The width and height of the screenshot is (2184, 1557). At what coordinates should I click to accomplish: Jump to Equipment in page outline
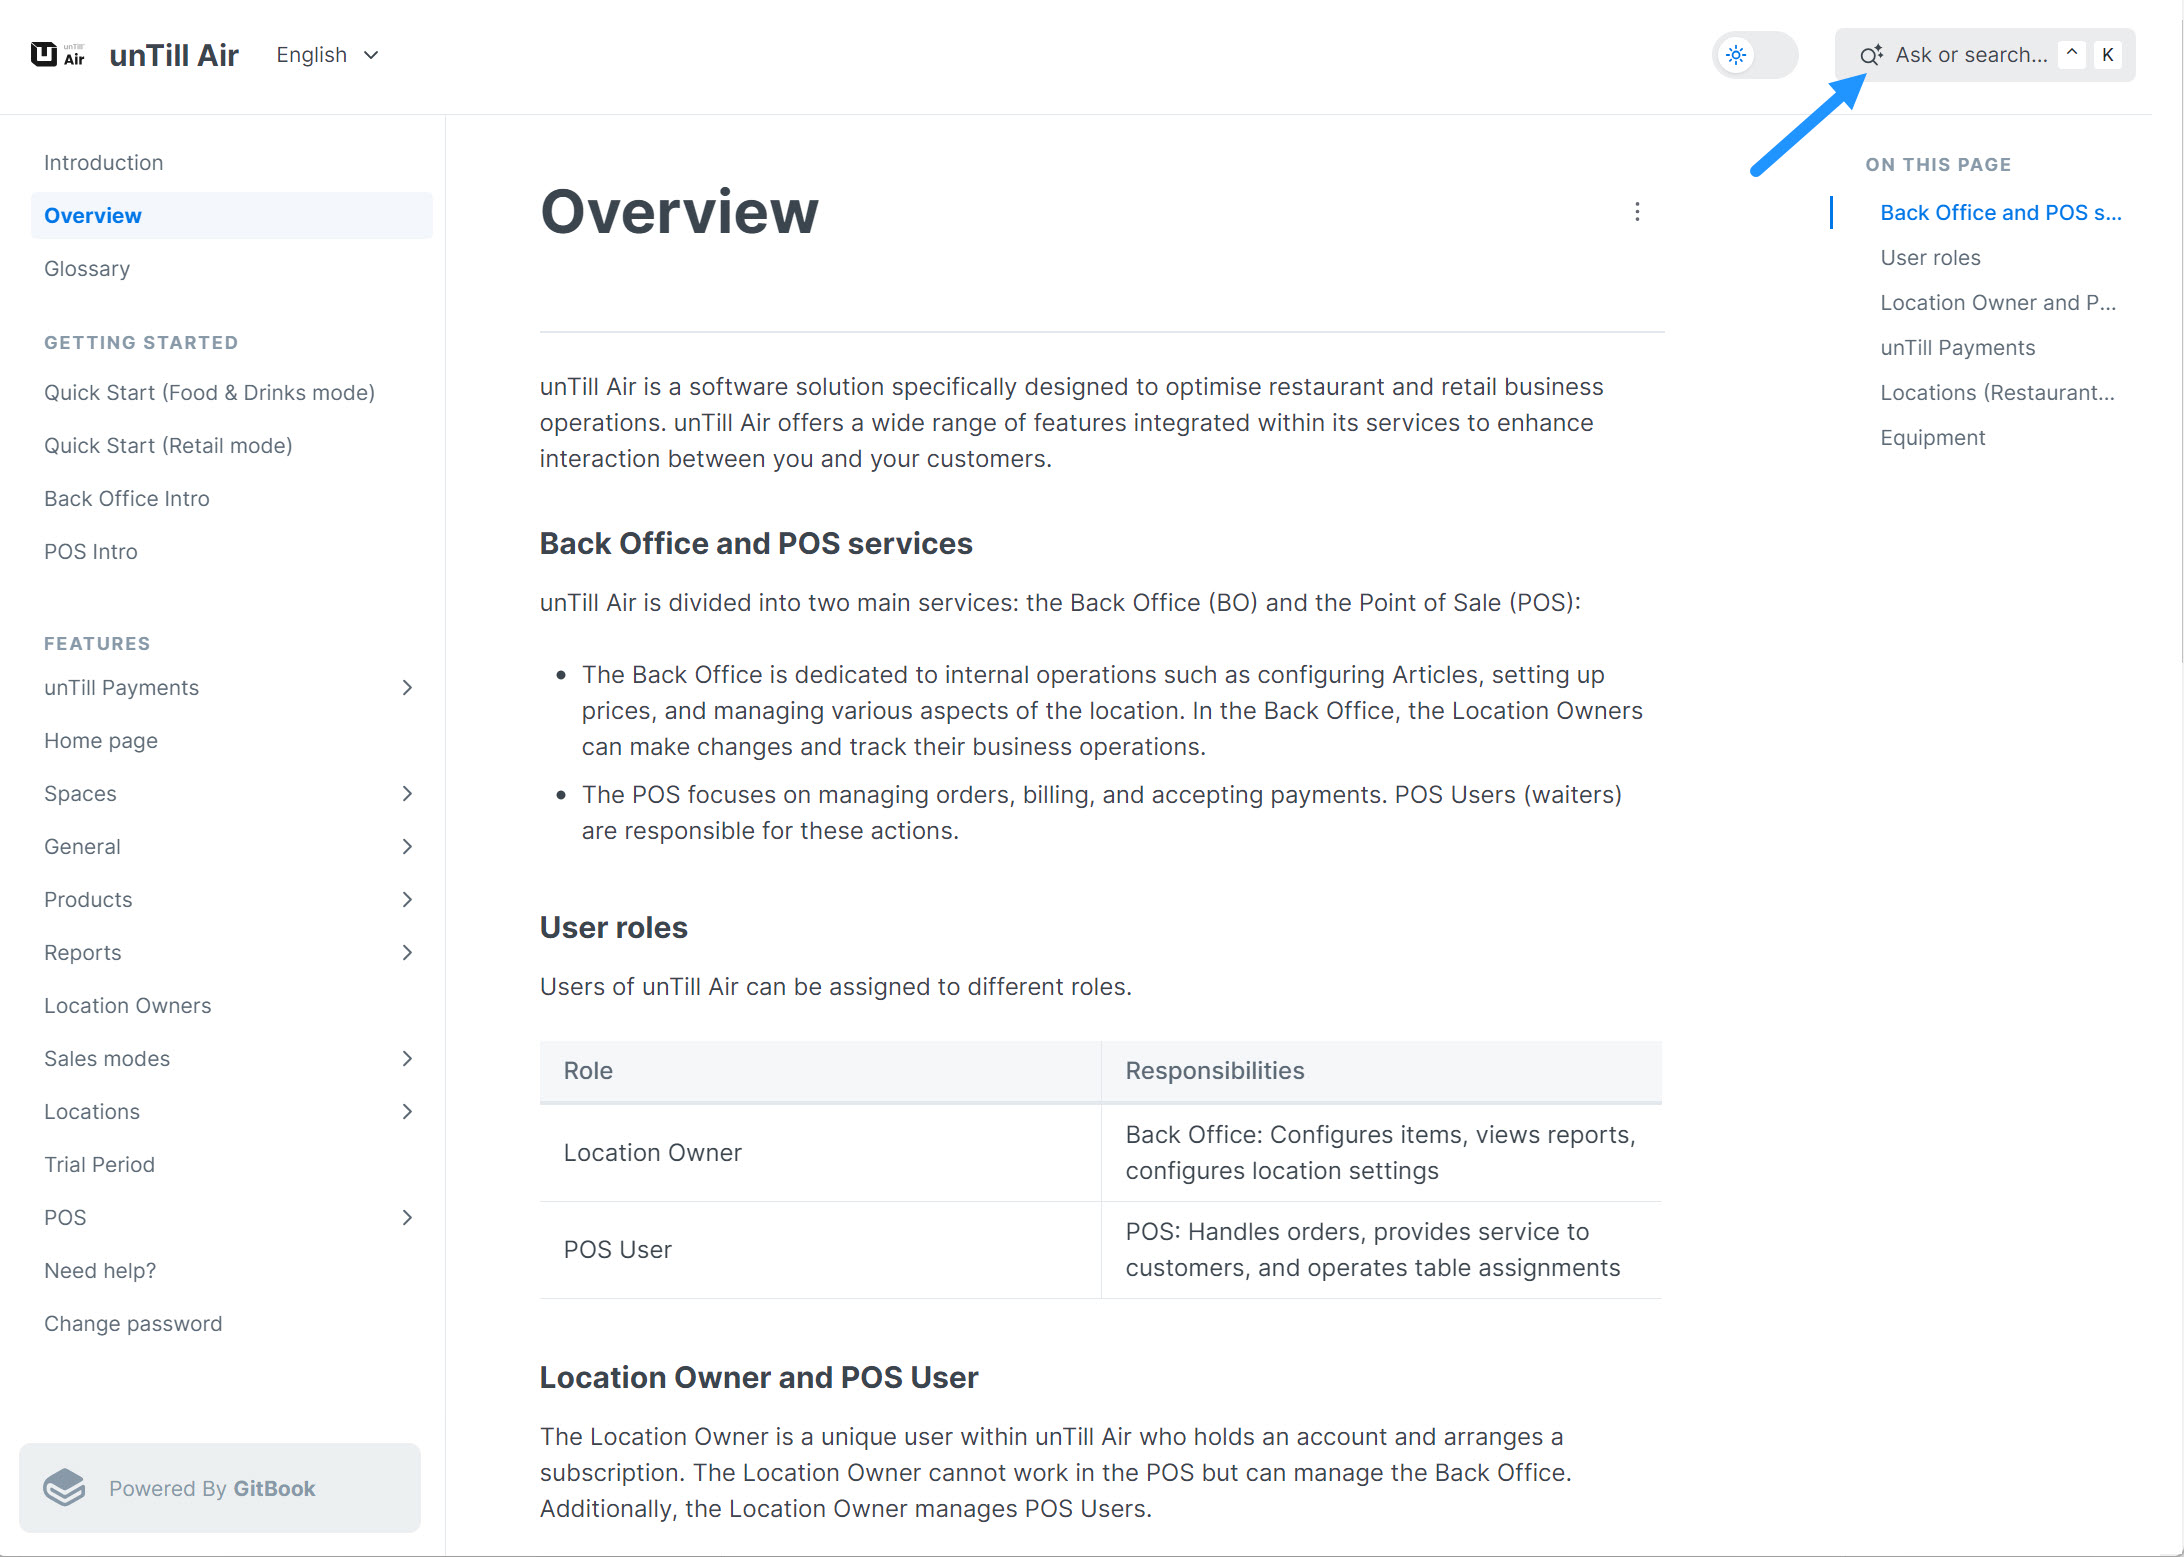(x=1932, y=438)
